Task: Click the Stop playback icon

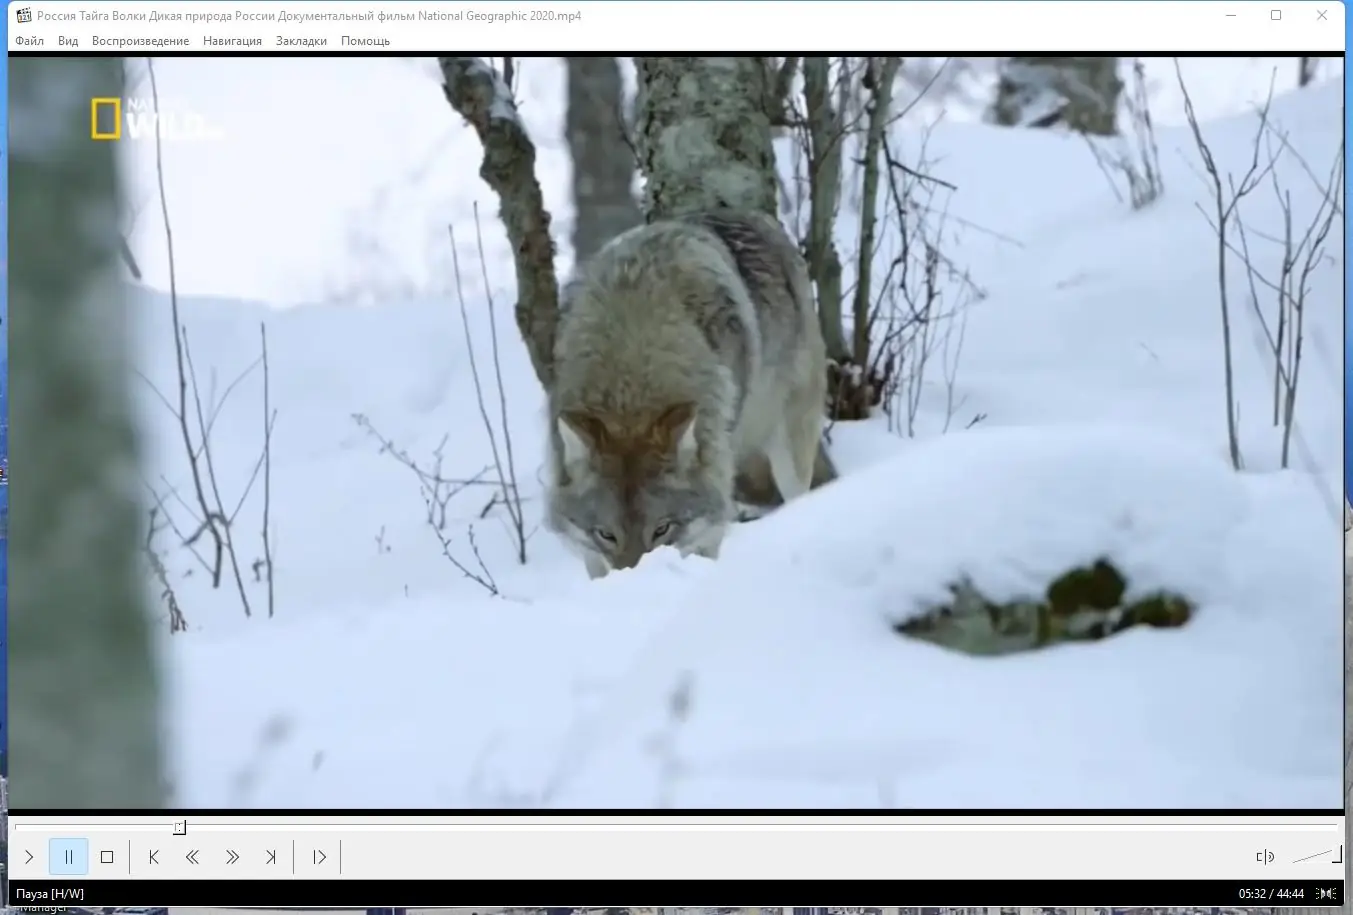Action: (107, 857)
